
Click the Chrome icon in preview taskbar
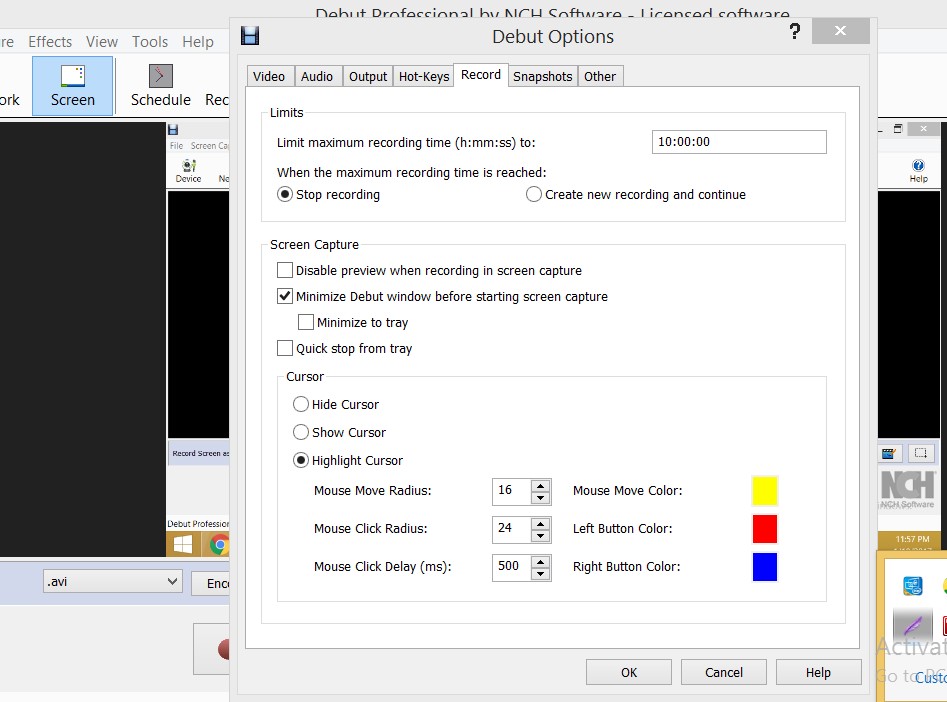[219, 544]
